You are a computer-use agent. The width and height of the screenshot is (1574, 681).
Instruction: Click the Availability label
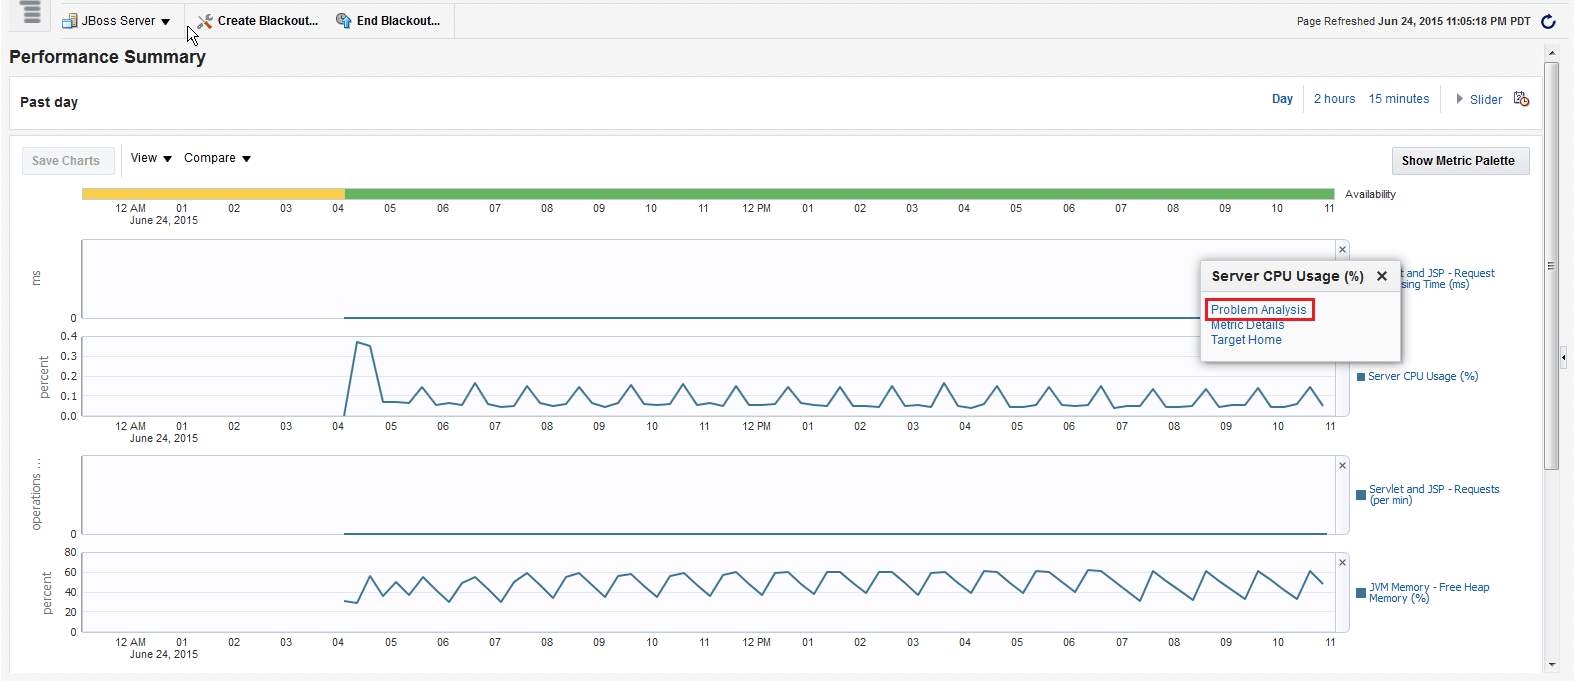[x=1370, y=194]
